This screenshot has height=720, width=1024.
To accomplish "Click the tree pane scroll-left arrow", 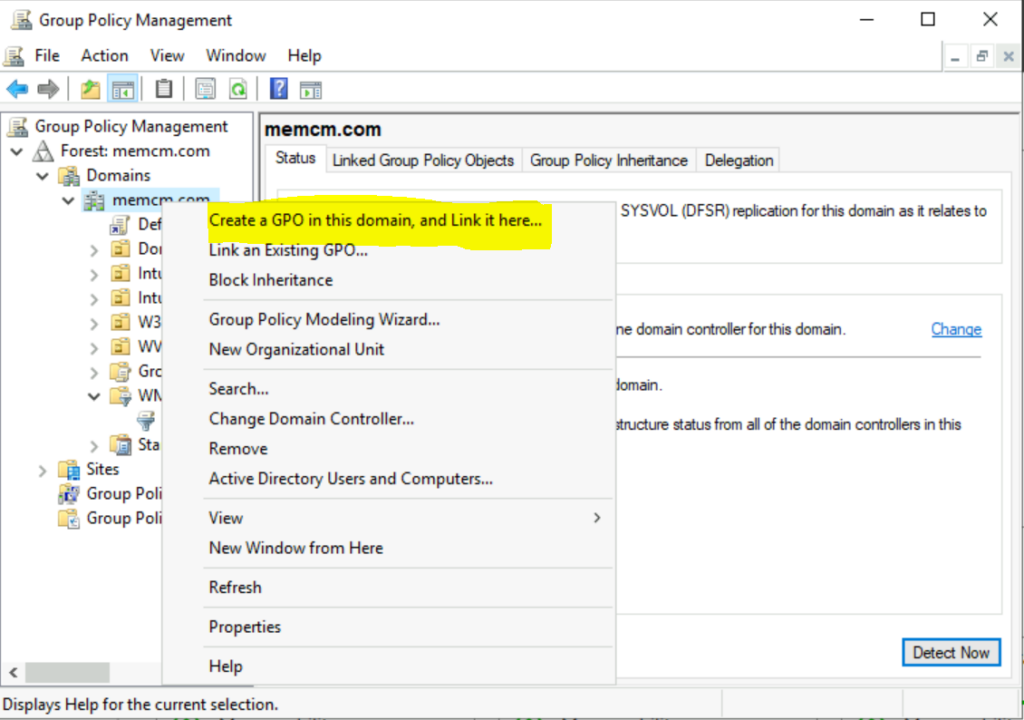I will point(14,672).
